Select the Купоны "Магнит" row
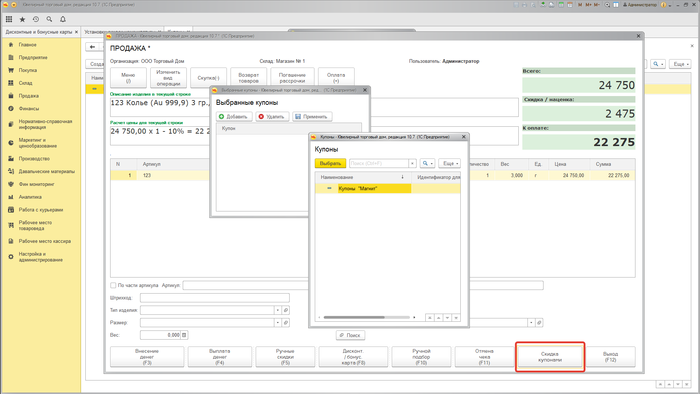 point(388,188)
